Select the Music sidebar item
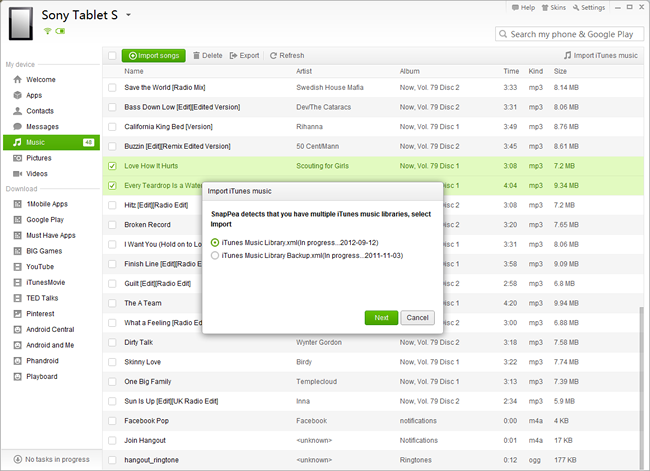 click(x=51, y=142)
